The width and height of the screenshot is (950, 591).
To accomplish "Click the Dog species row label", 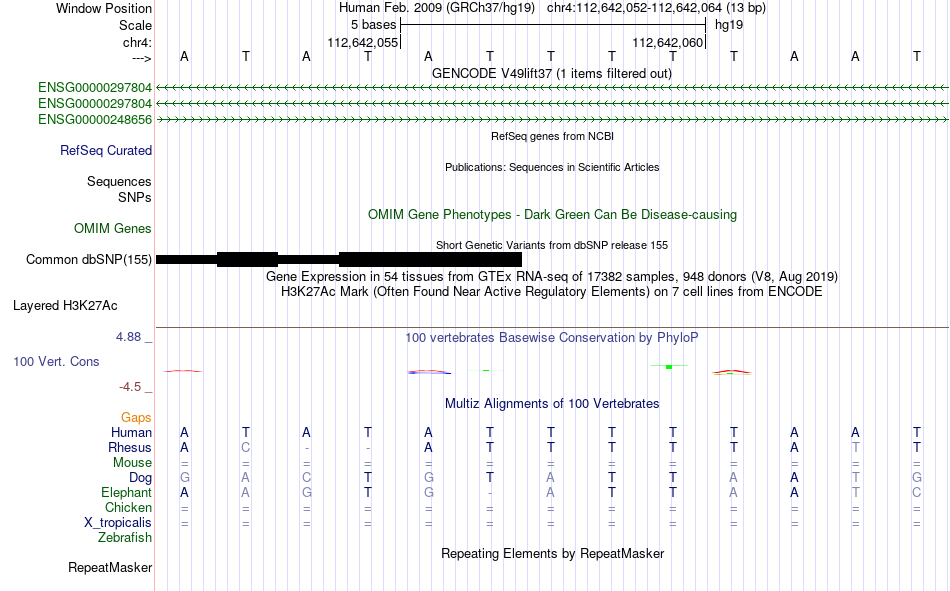I will point(141,478).
